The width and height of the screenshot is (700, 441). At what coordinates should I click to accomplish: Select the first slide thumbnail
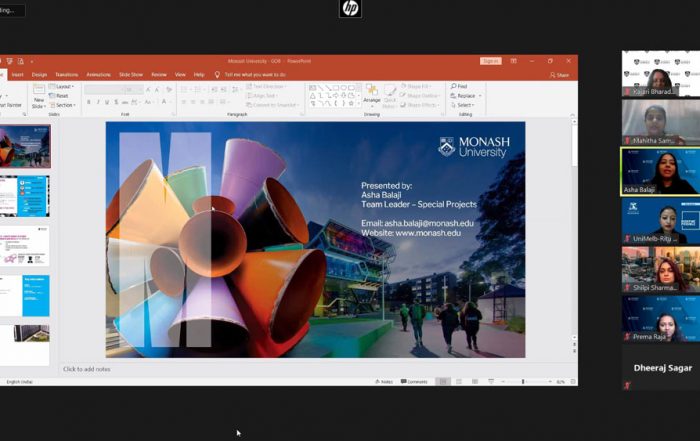point(25,146)
